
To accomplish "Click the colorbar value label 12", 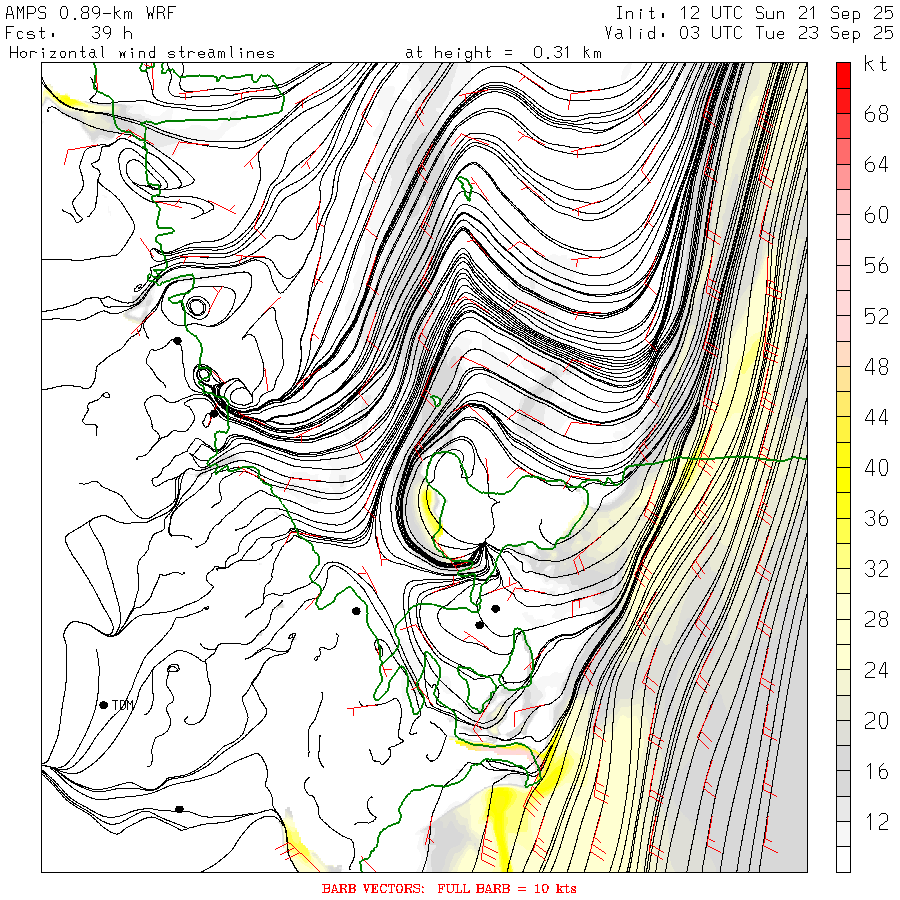I will coord(876,821).
